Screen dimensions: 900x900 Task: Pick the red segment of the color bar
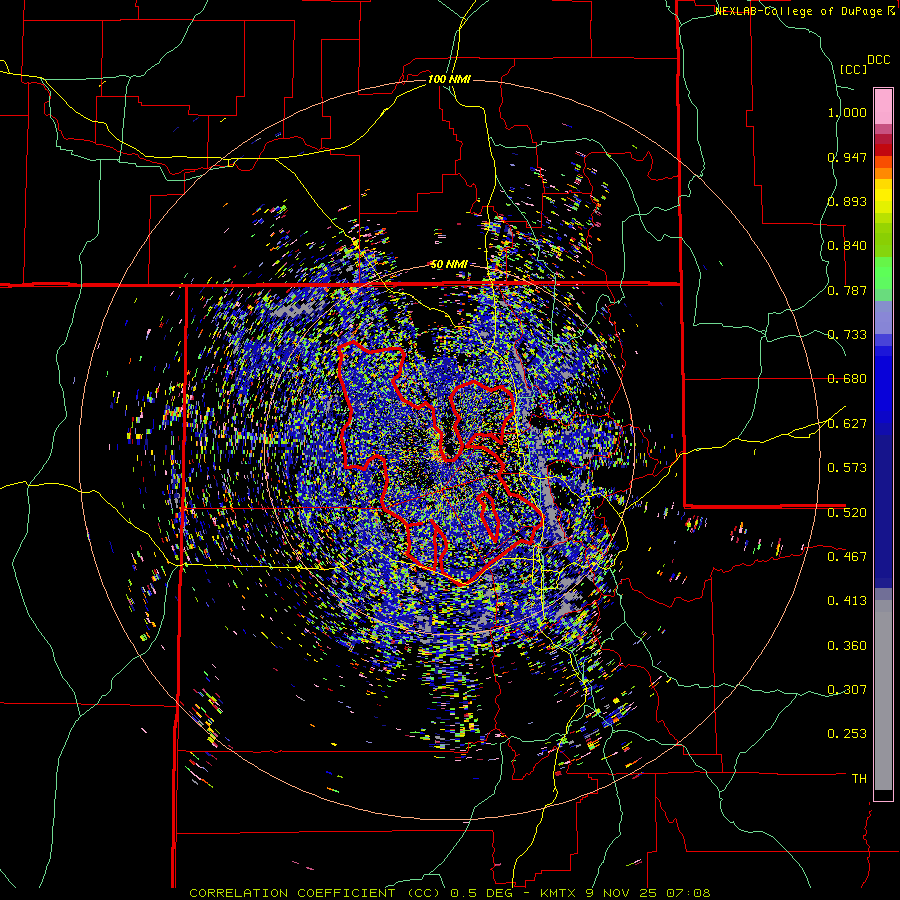(883, 150)
